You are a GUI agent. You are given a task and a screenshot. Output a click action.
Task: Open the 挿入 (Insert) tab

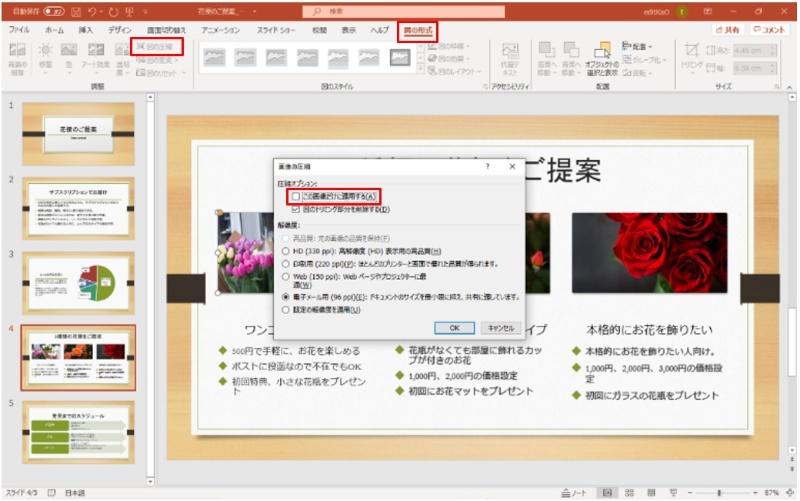pyautogui.click(x=86, y=30)
